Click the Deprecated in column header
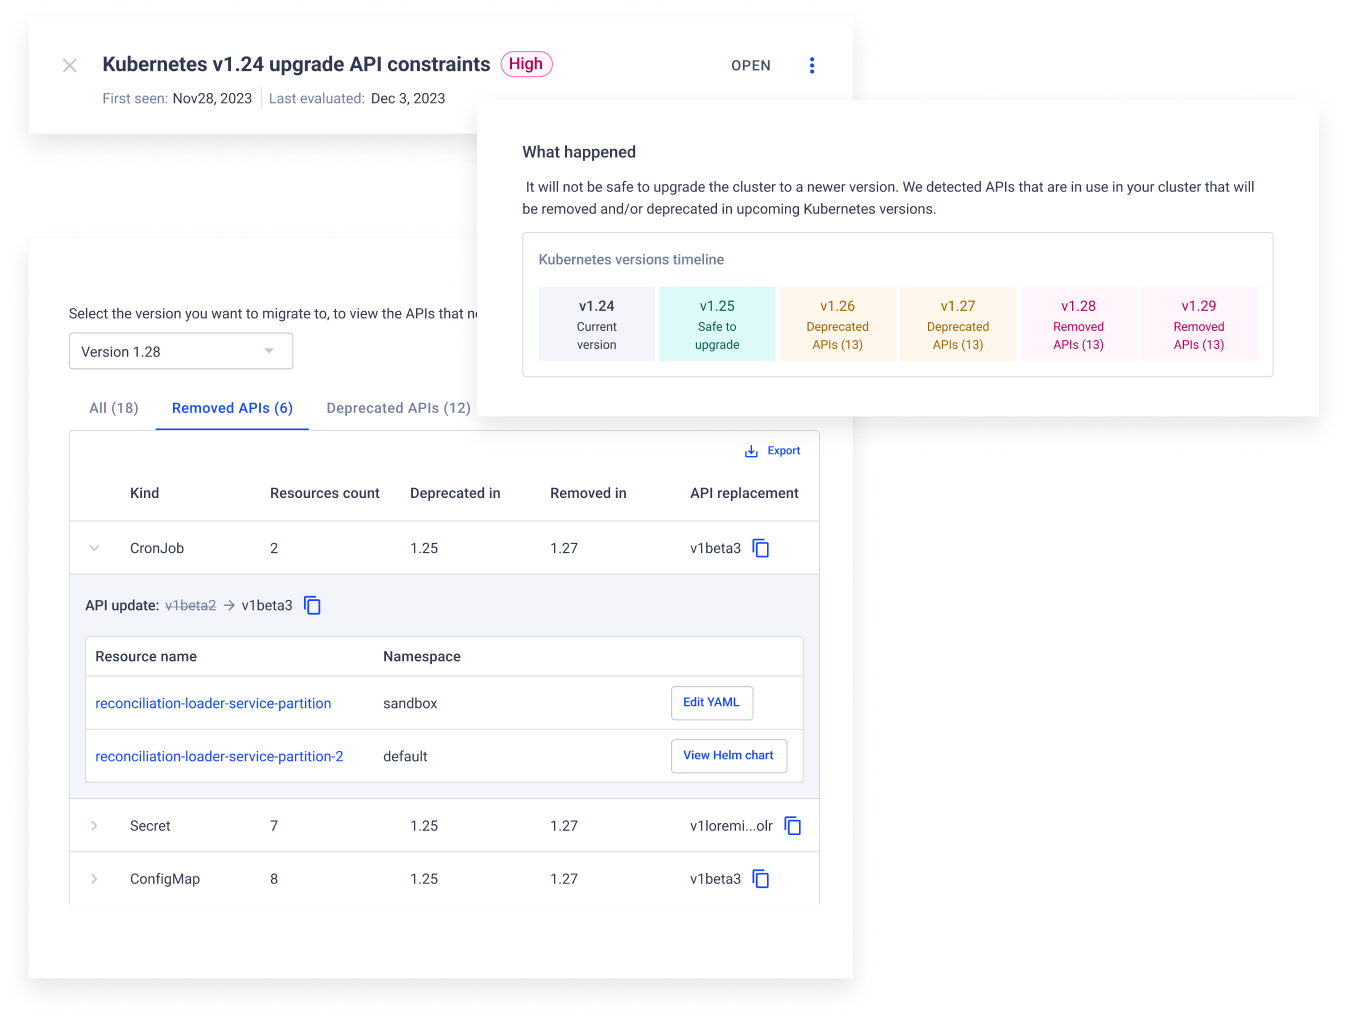Image resolution: width=1347 pixels, height=1019 pixels. coord(455,493)
